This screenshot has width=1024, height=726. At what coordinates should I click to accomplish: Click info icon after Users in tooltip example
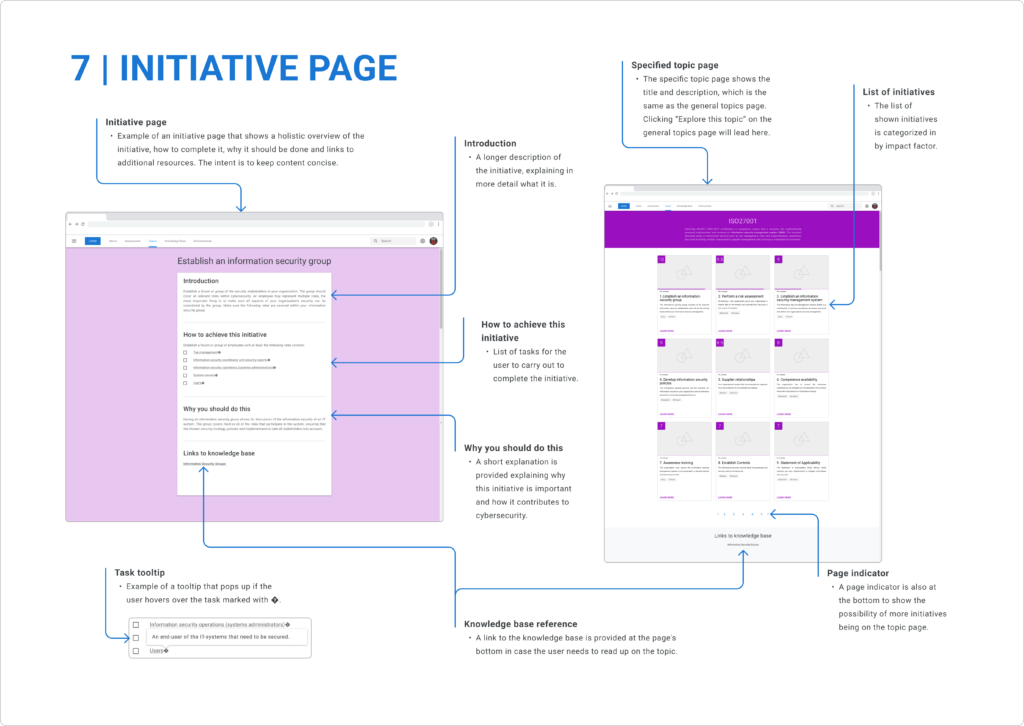click(166, 651)
